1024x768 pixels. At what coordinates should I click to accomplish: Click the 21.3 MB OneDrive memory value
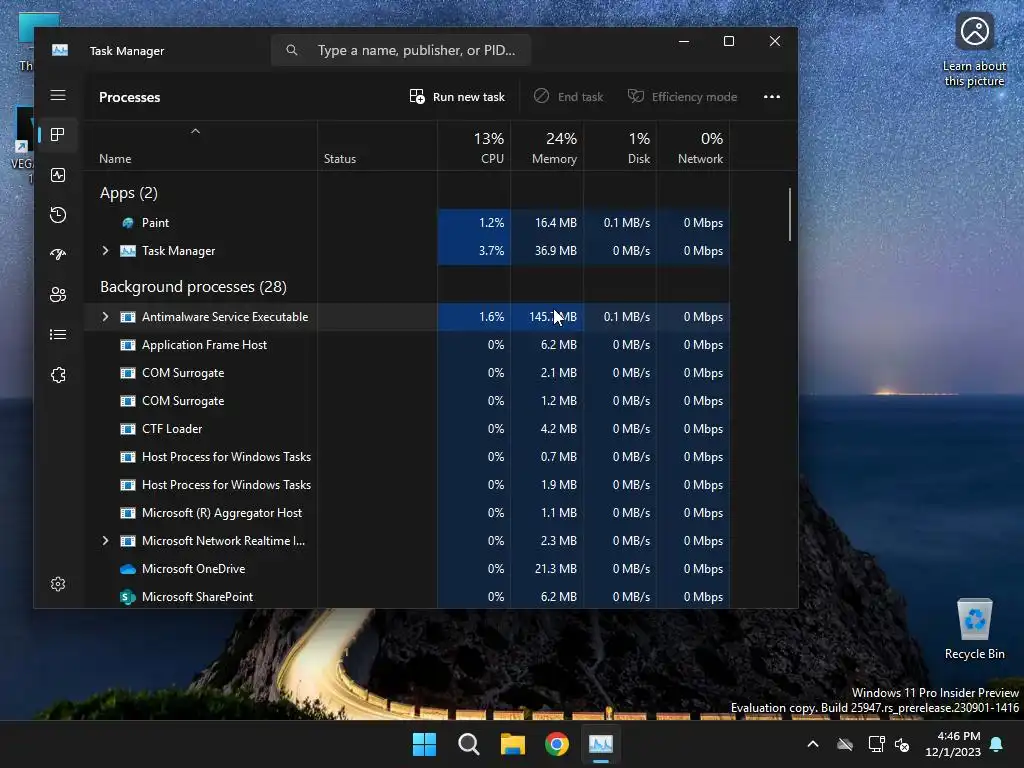pyautogui.click(x=556, y=569)
